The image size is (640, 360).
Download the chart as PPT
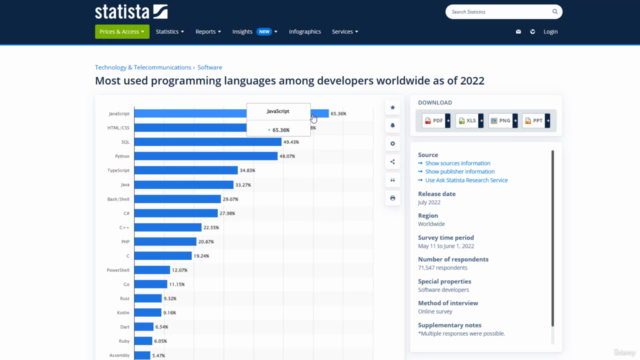coord(534,121)
